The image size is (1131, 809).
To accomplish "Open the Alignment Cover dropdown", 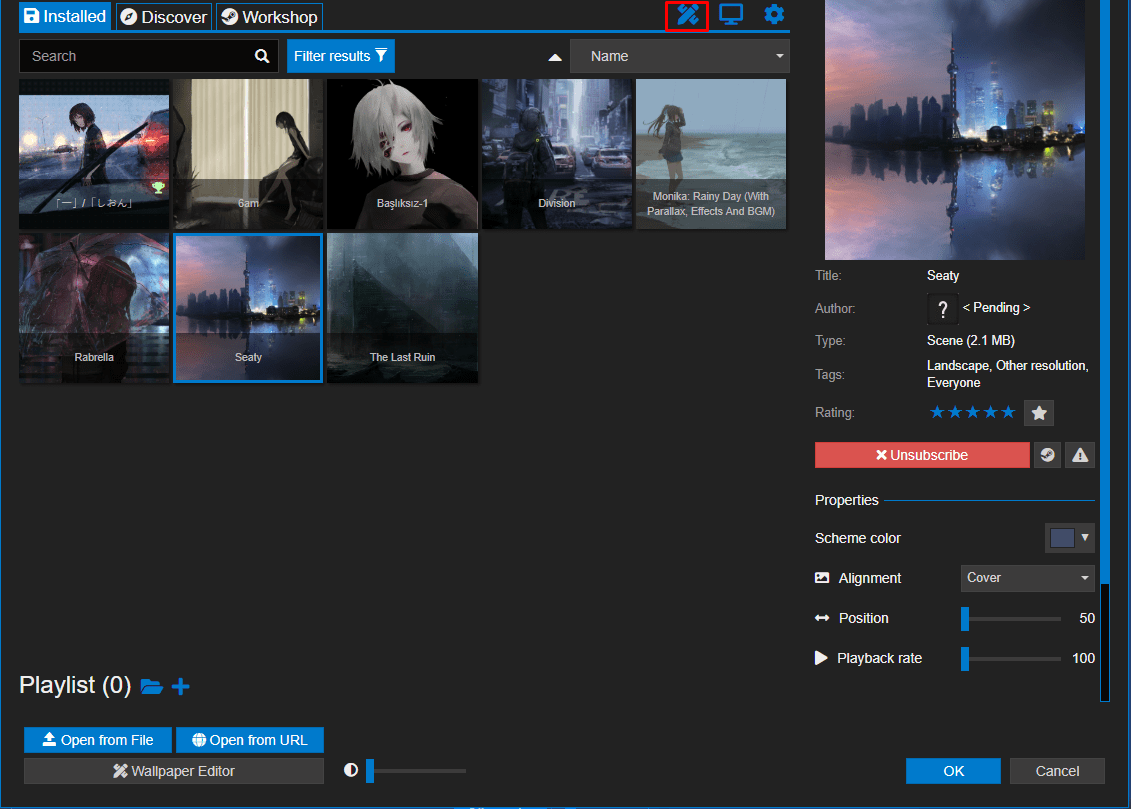I will coord(1027,578).
